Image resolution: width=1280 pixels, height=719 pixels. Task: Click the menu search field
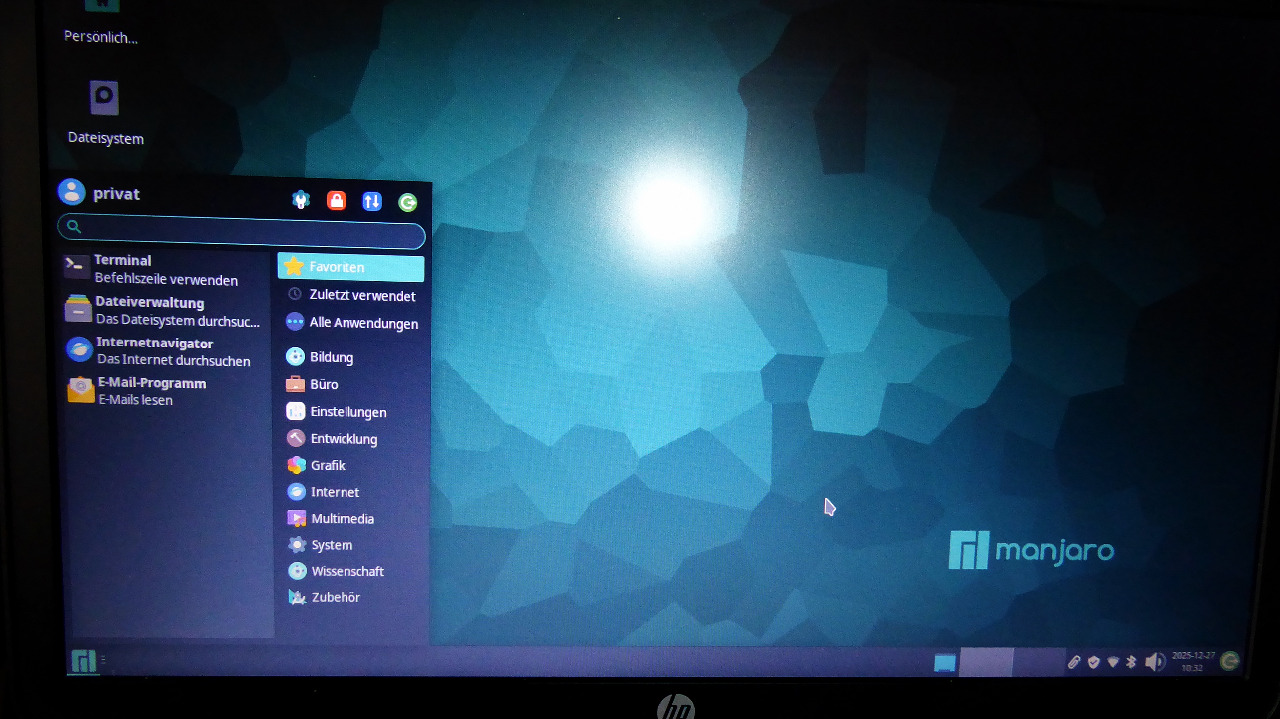[x=245, y=229]
